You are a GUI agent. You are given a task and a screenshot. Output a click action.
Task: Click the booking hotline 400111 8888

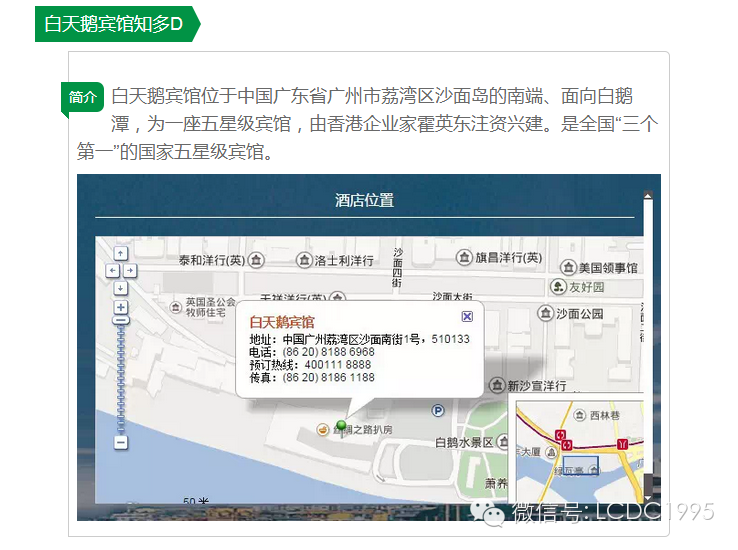click(x=337, y=365)
